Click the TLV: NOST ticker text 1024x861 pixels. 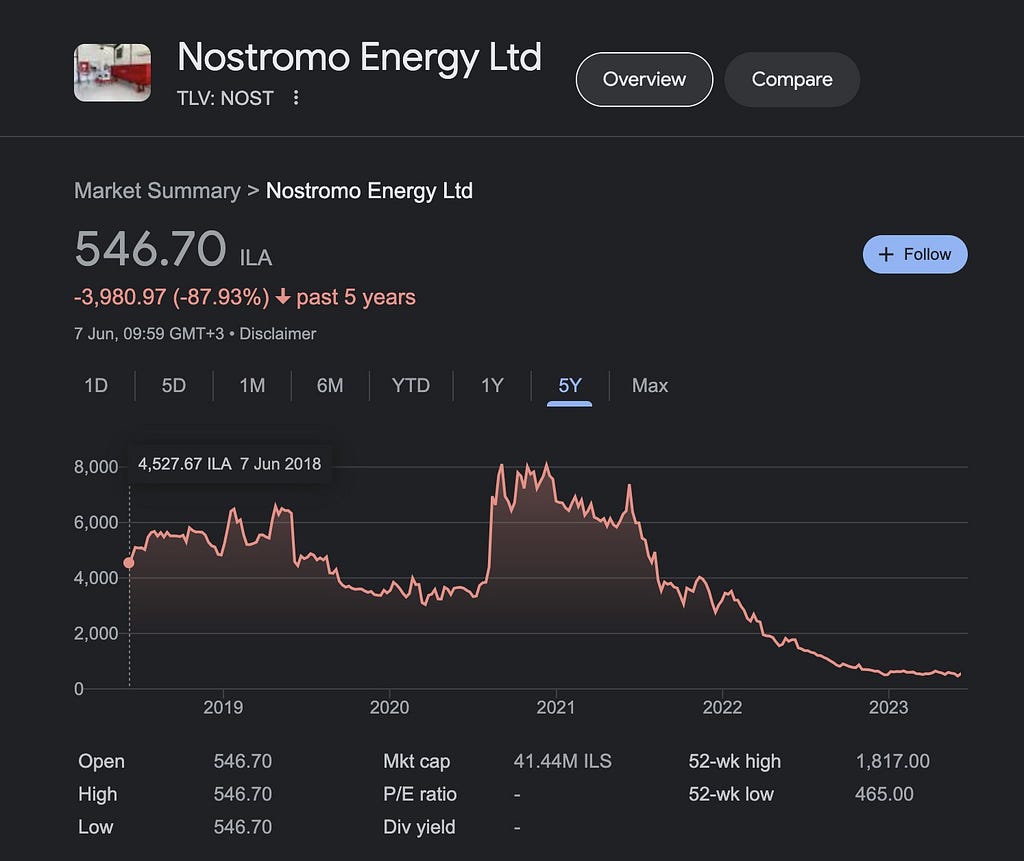click(225, 98)
